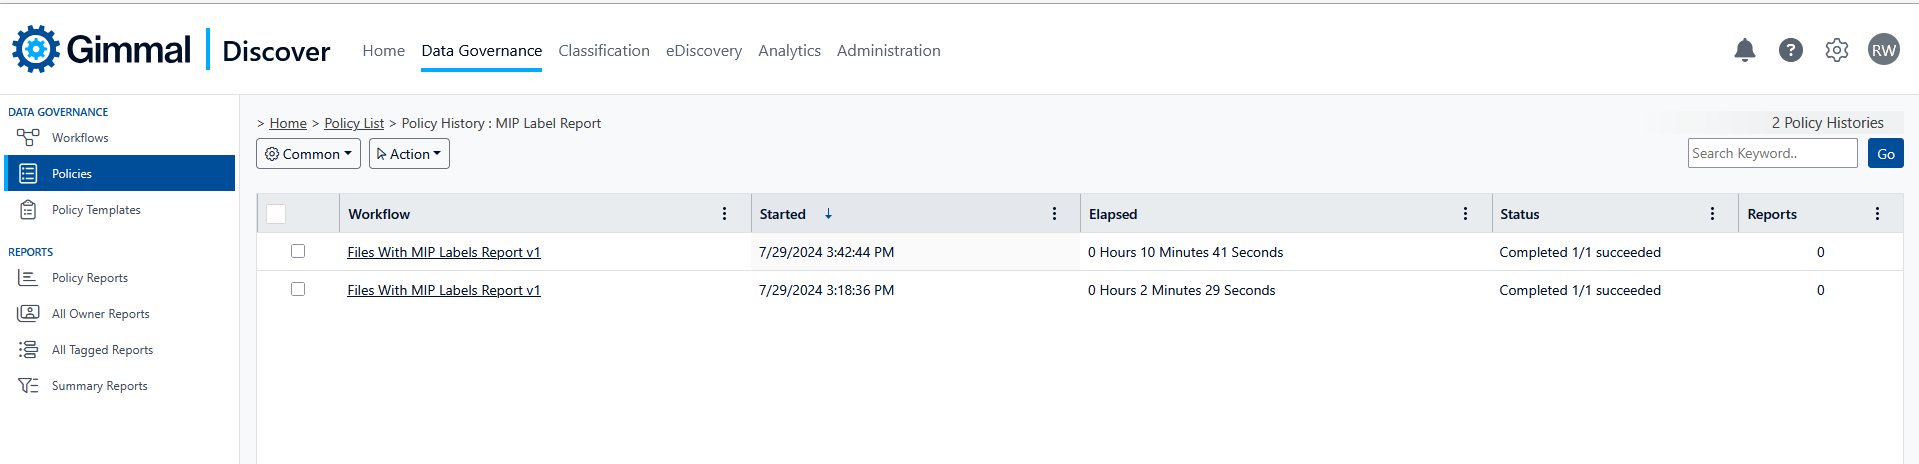This screenshot has width=1919, height=464.
Task: Open the settings gear icon
Action: coord(1836,50)
